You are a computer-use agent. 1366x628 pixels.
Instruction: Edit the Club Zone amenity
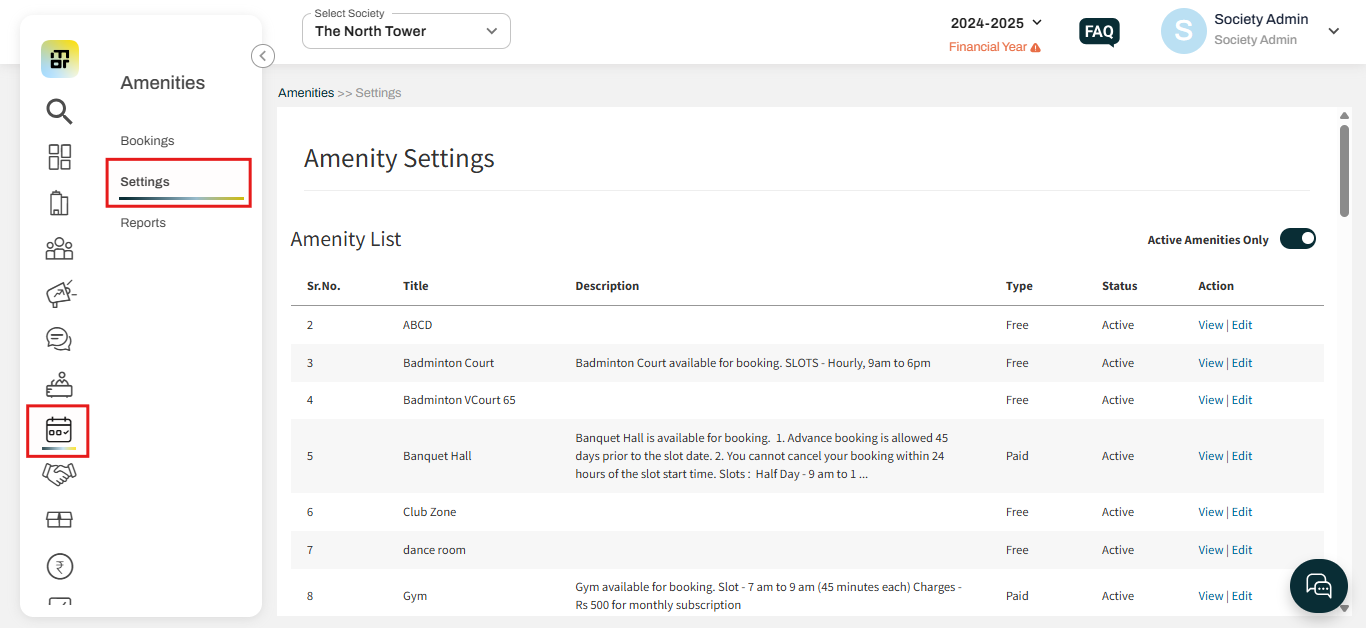[1242, 512]
